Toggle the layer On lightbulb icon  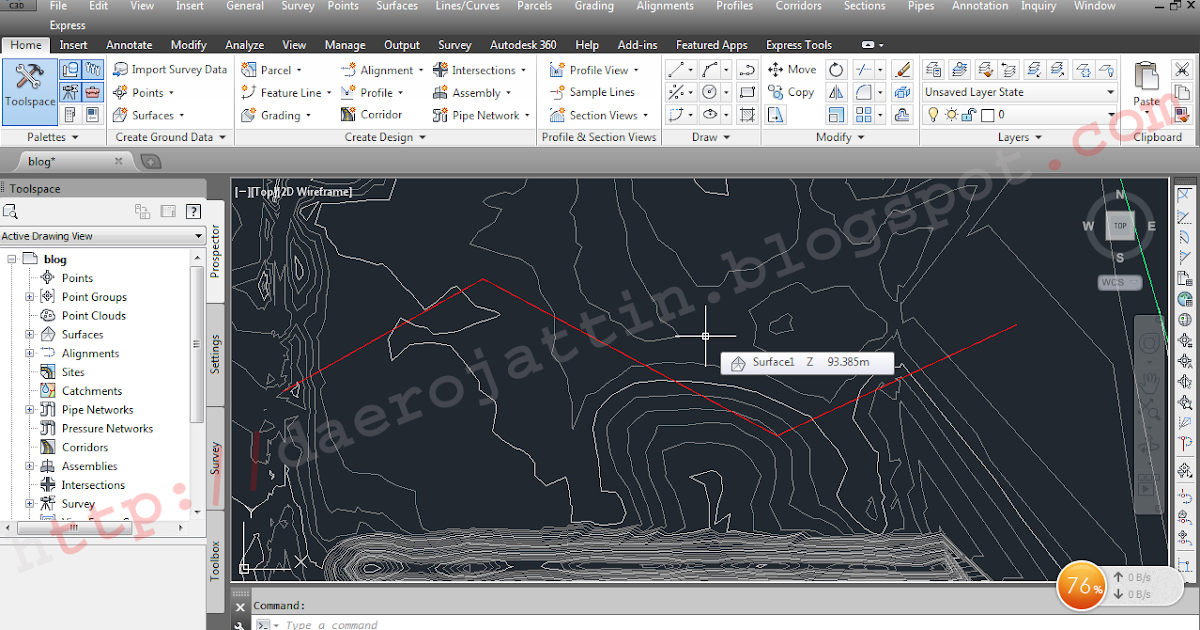[933, 113]
